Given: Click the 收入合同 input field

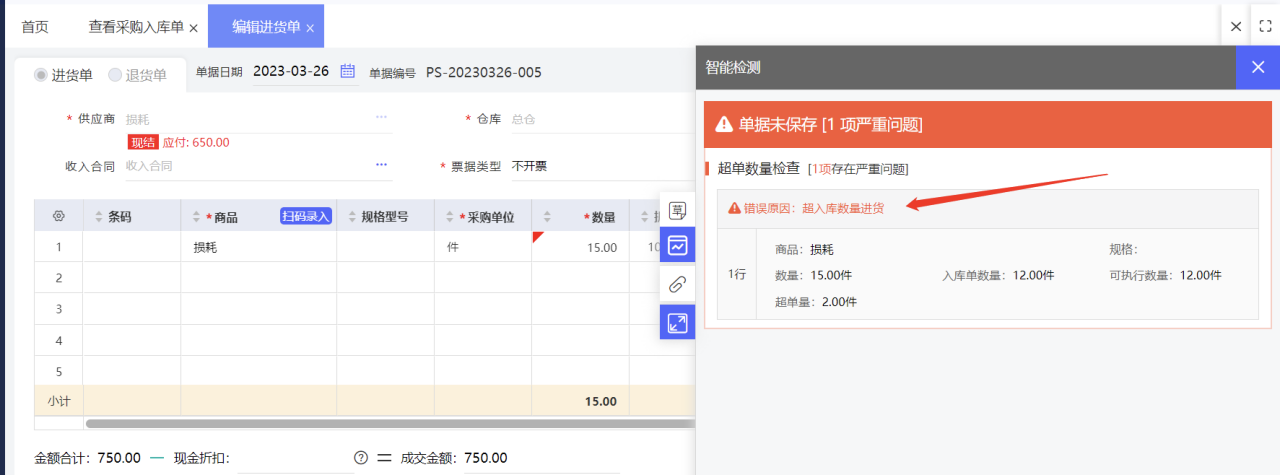Looking at the screenshot, I should point(248,166).
